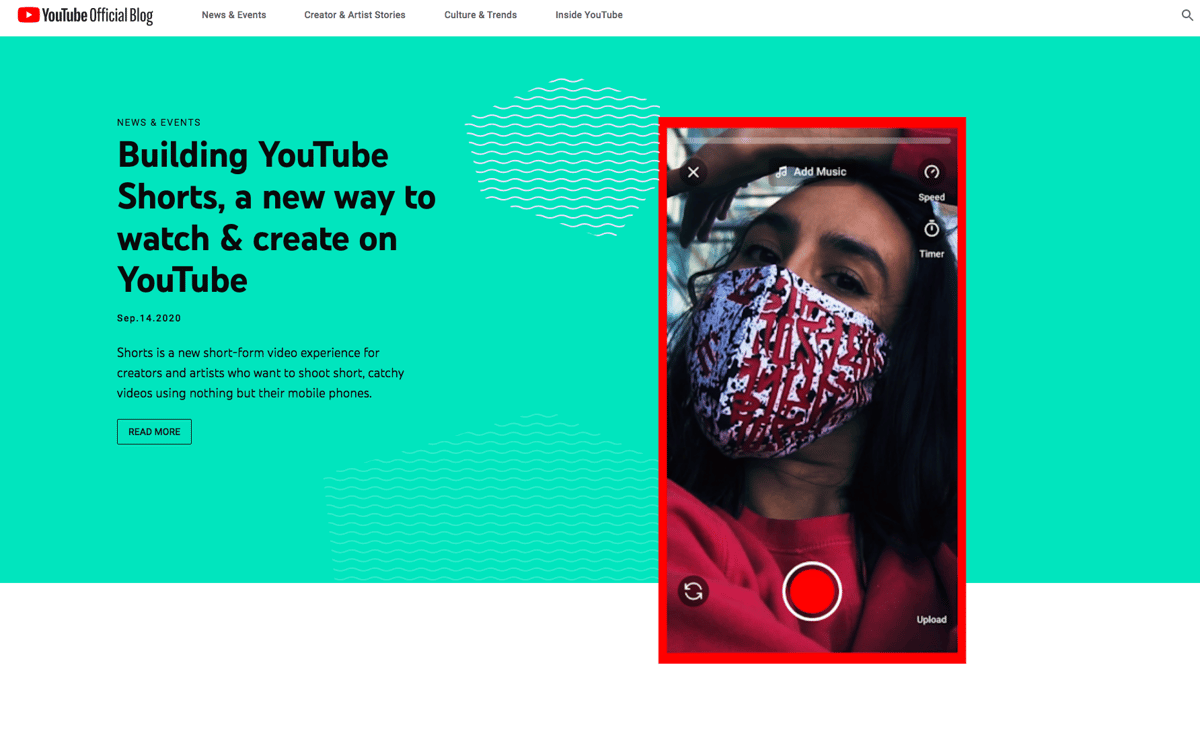
Task: Flip camera using the rotate icon
Action: pyautogui.click(x=693, y=591)
